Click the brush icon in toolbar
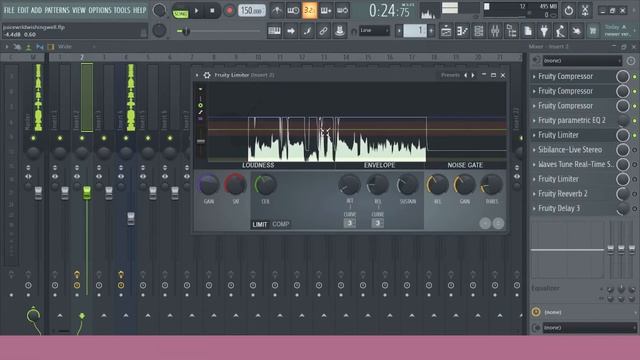 coord(307,31)
